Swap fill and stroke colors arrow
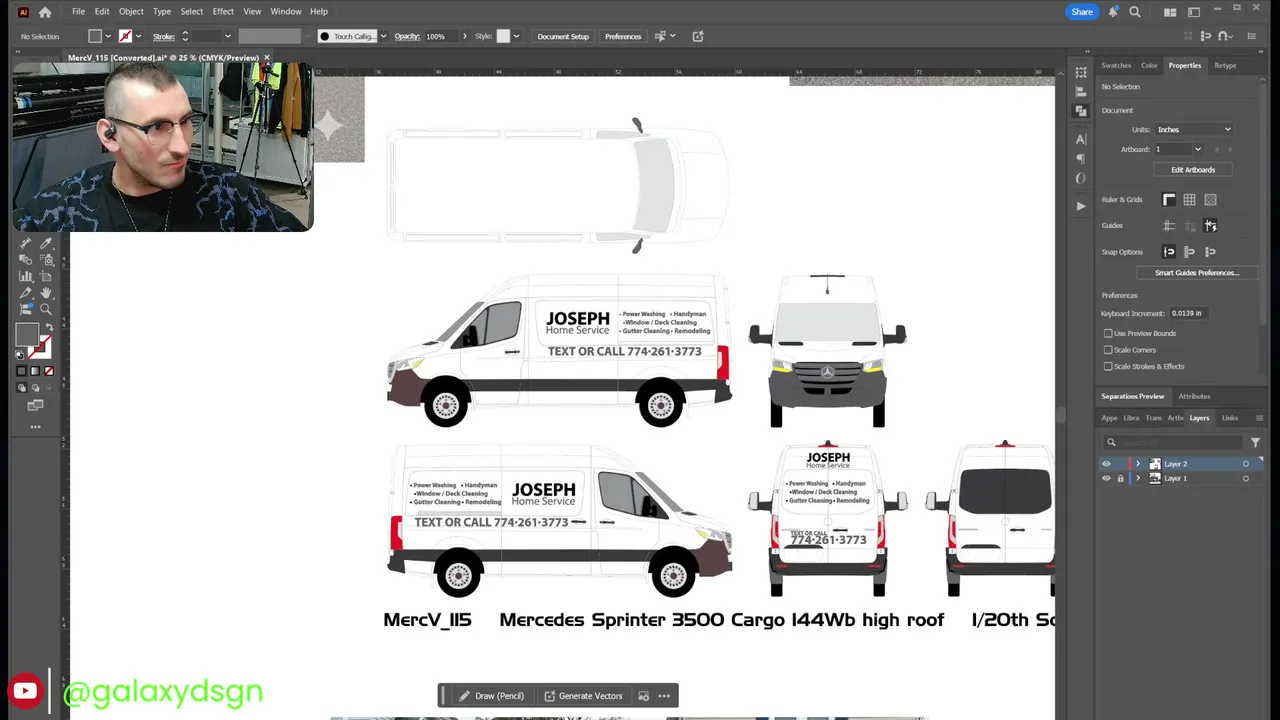Image resolution: width=1280 pixels, height=720 pixels. tap(49, 327)
